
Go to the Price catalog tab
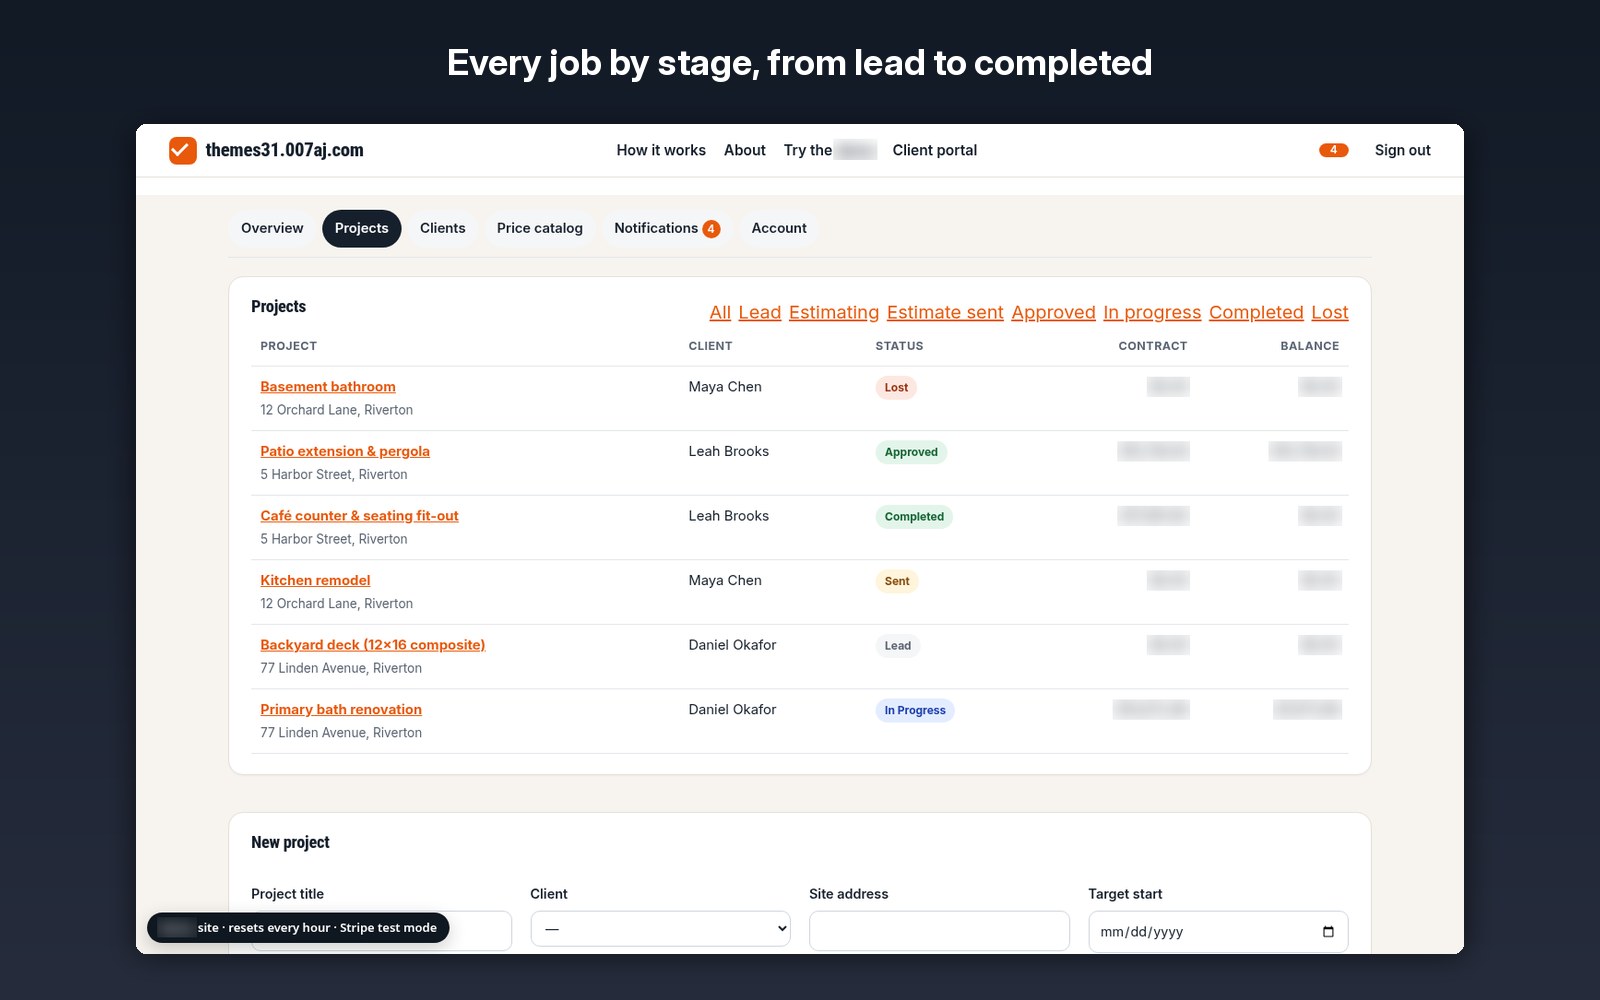click(x=540, y=228)
